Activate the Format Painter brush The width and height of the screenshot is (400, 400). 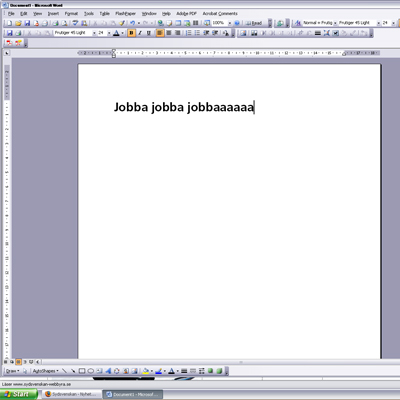coord(122,23)
